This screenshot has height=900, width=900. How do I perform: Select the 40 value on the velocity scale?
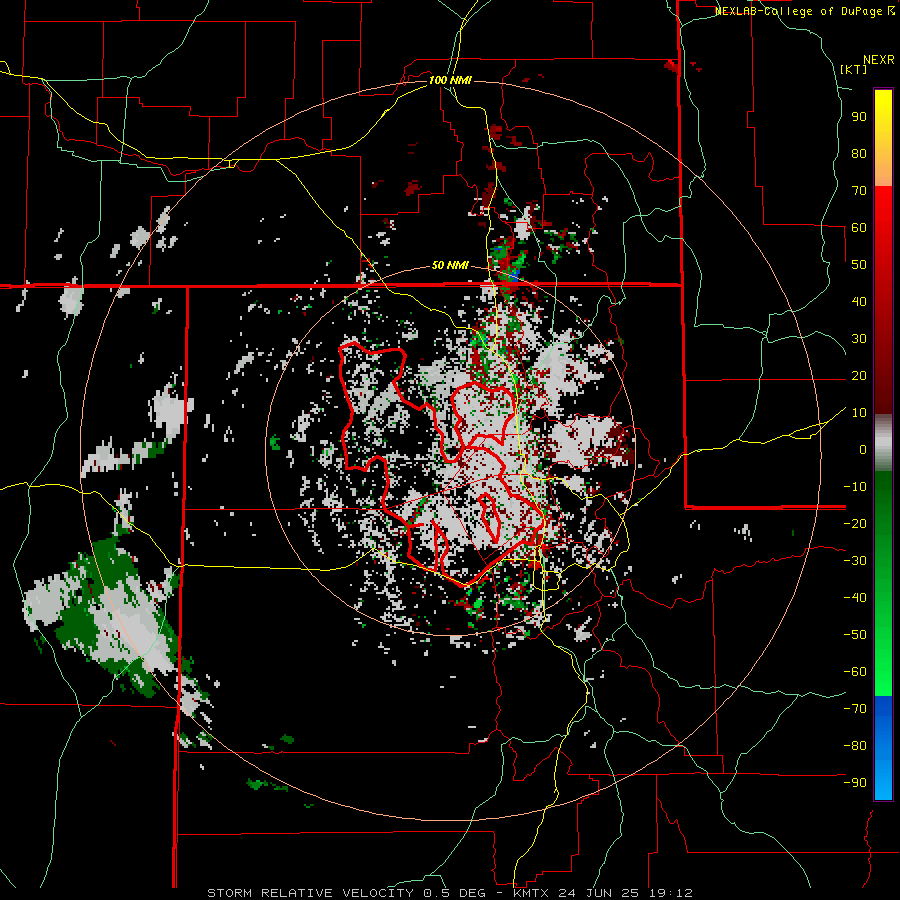pos(859,301)
